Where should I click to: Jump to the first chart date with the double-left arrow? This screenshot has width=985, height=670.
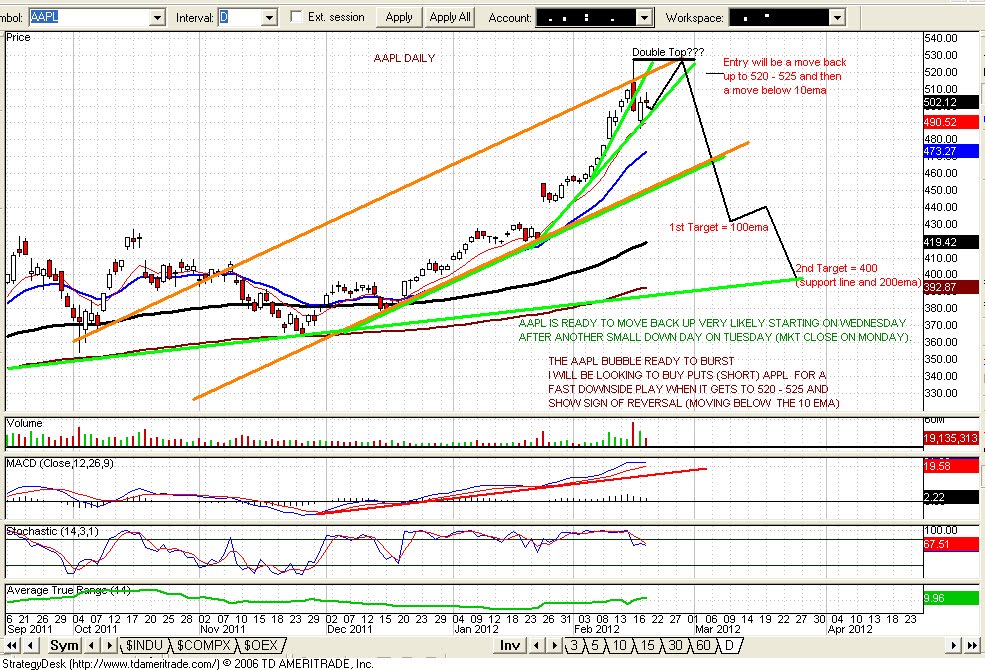[x=11, y=646]
